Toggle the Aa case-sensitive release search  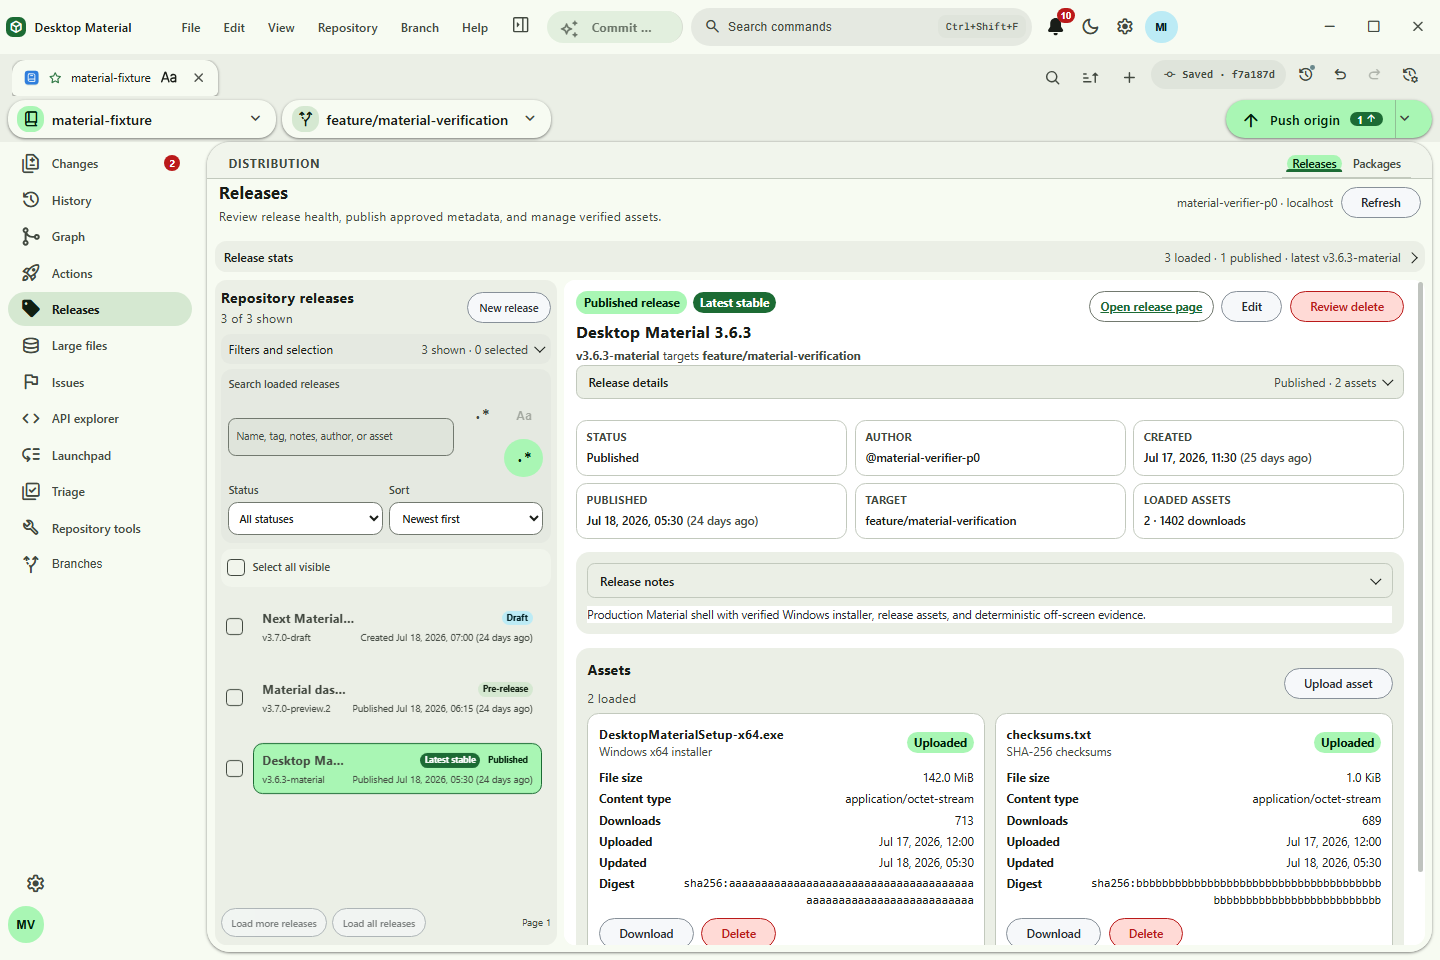pos(524,416)
